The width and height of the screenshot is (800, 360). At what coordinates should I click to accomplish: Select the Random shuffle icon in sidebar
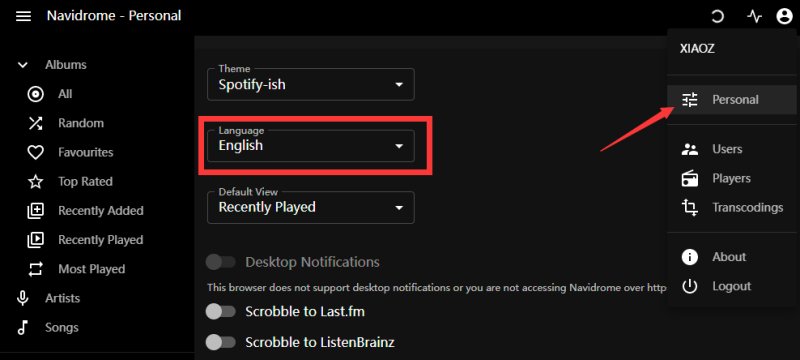(x=35, y=123)
